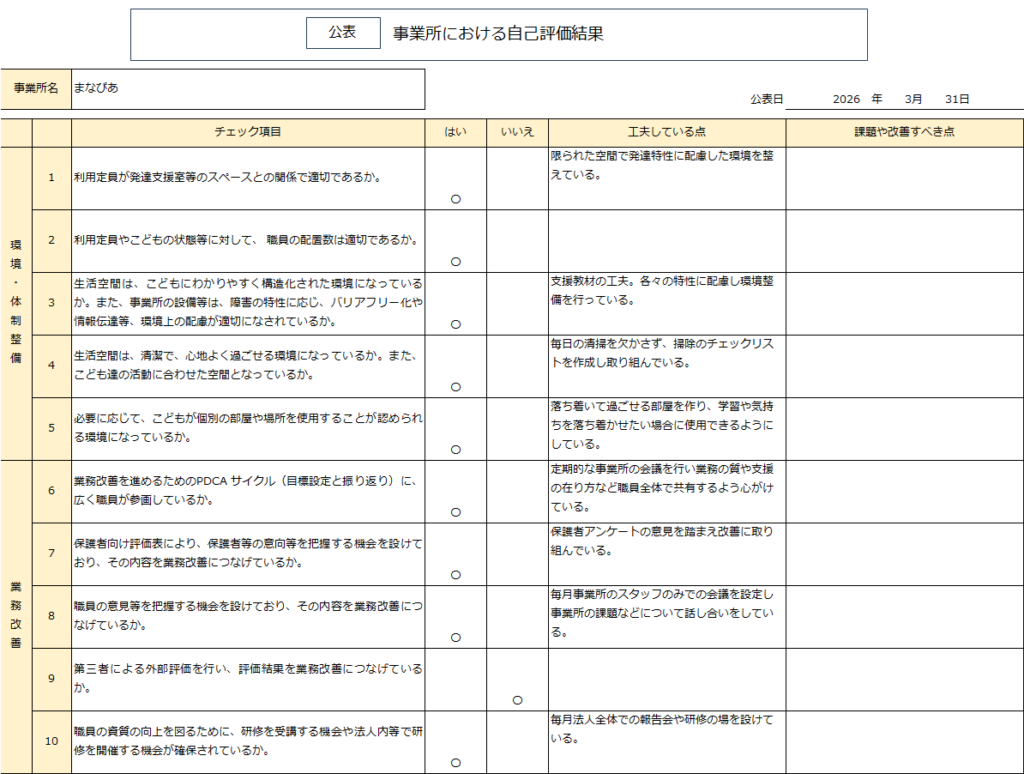1024x774 pixels.
Task: Select item 9 third-party evaluation question text
Action: [248, 678]
